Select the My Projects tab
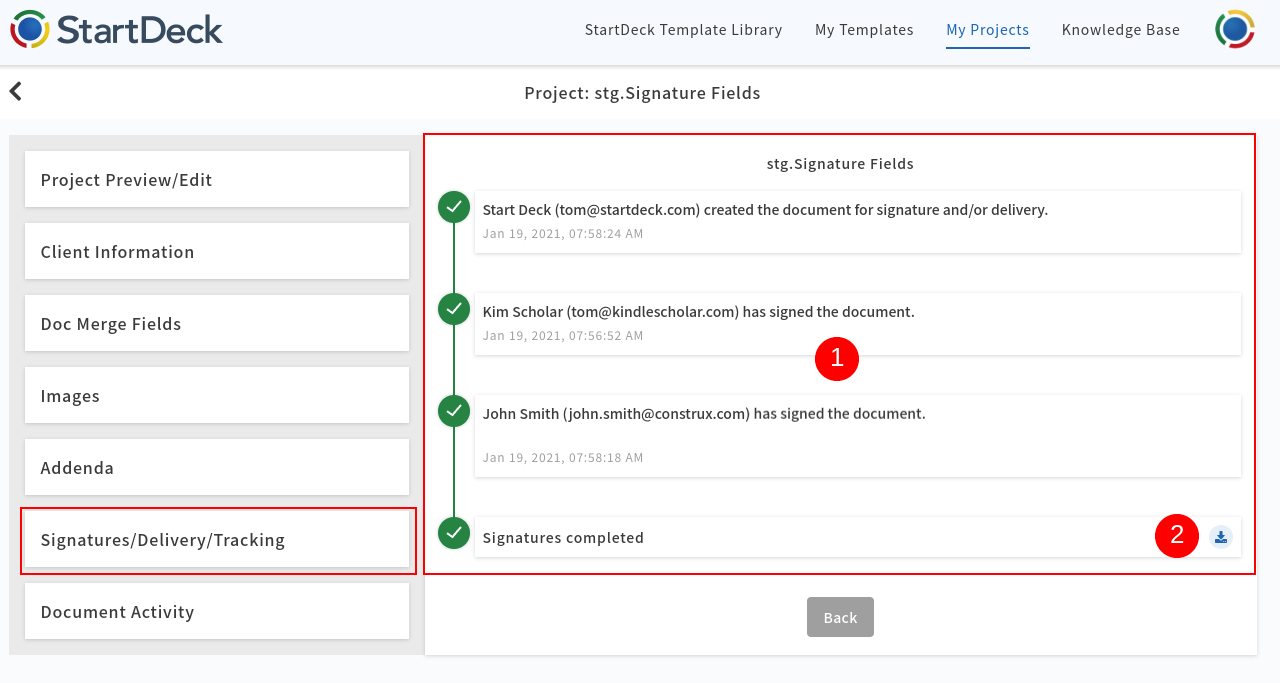 (987, 30)
